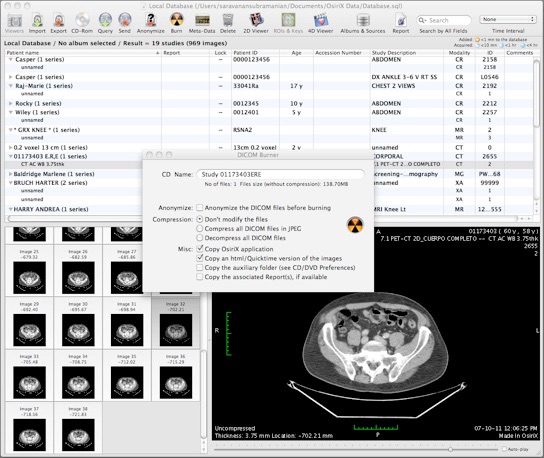The image size is (544, 458).
Task: Open the Time Interval None dropdown
Action: 507,19
